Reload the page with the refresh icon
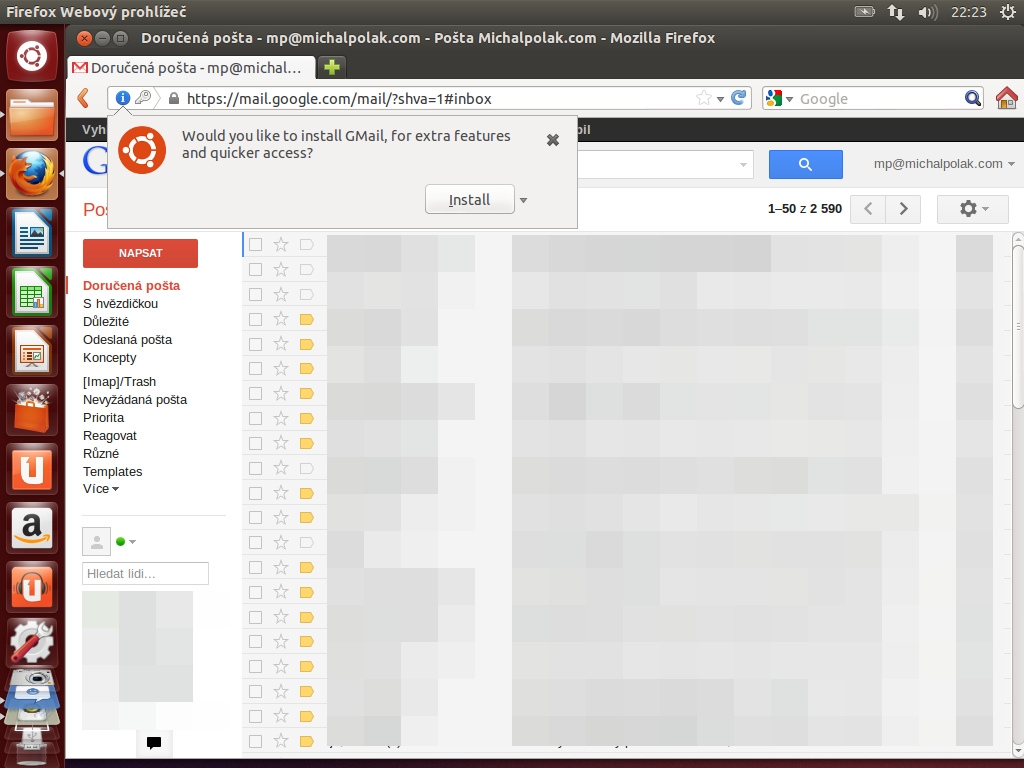1024x768 pixels. (739, 98)
